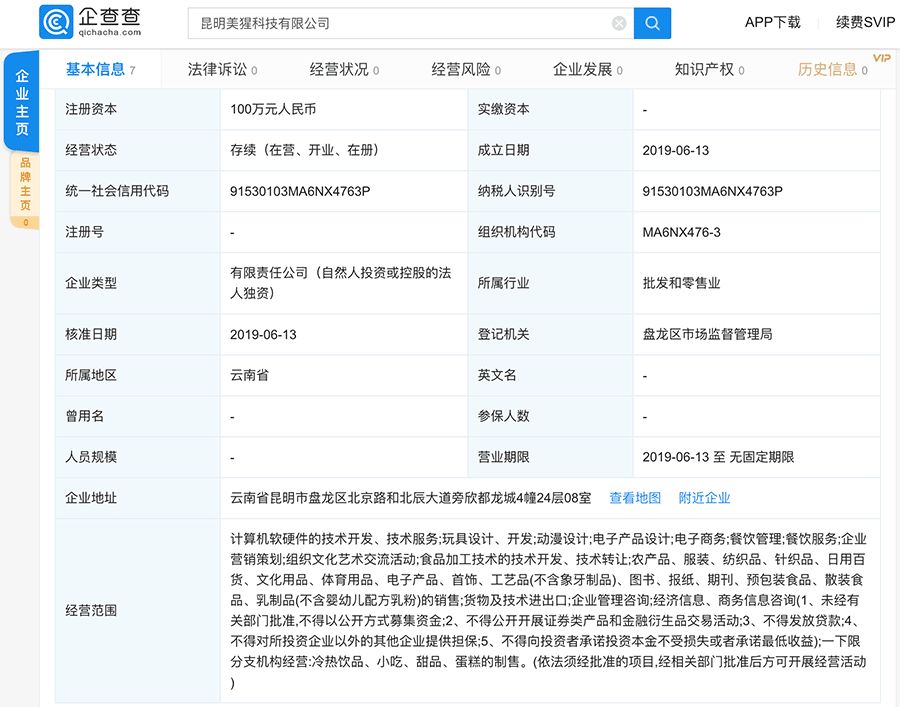Screen dimensions: 900x707
Task: Click the registrar 盘龙区市场监督管理局
Action: point(707,334)
